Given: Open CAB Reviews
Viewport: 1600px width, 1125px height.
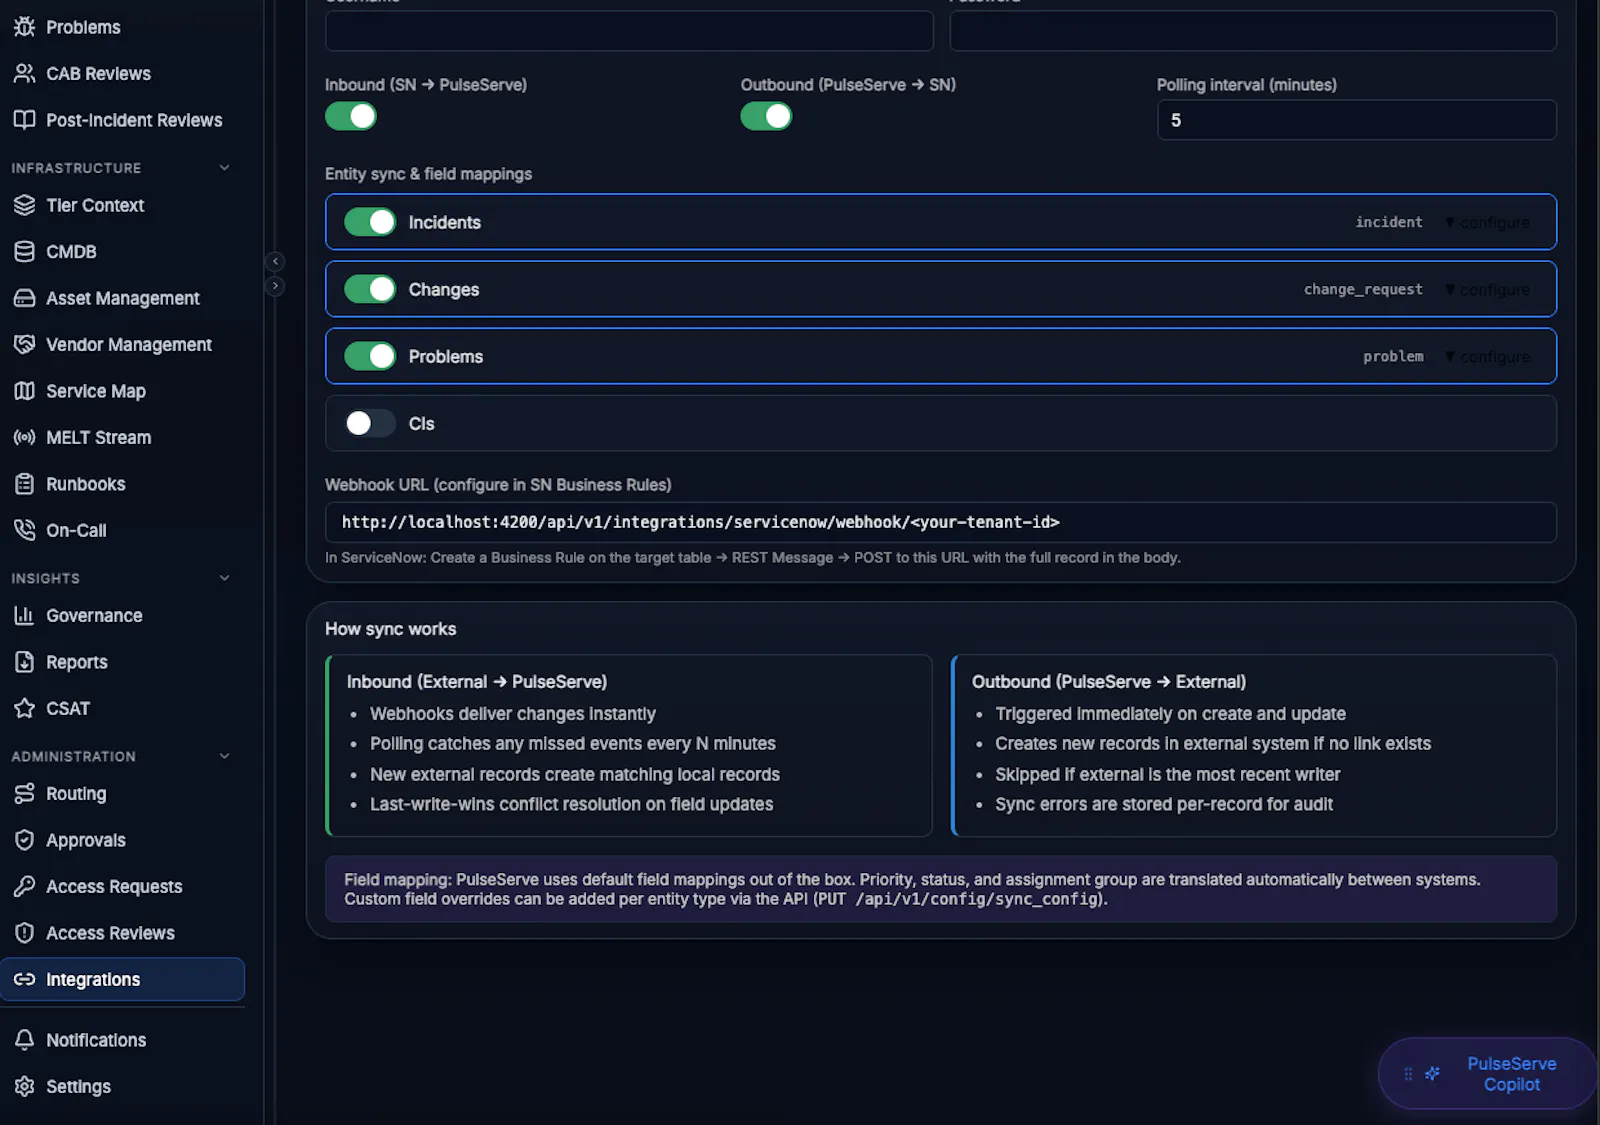Looking at the screenshot, I should 122,73.
